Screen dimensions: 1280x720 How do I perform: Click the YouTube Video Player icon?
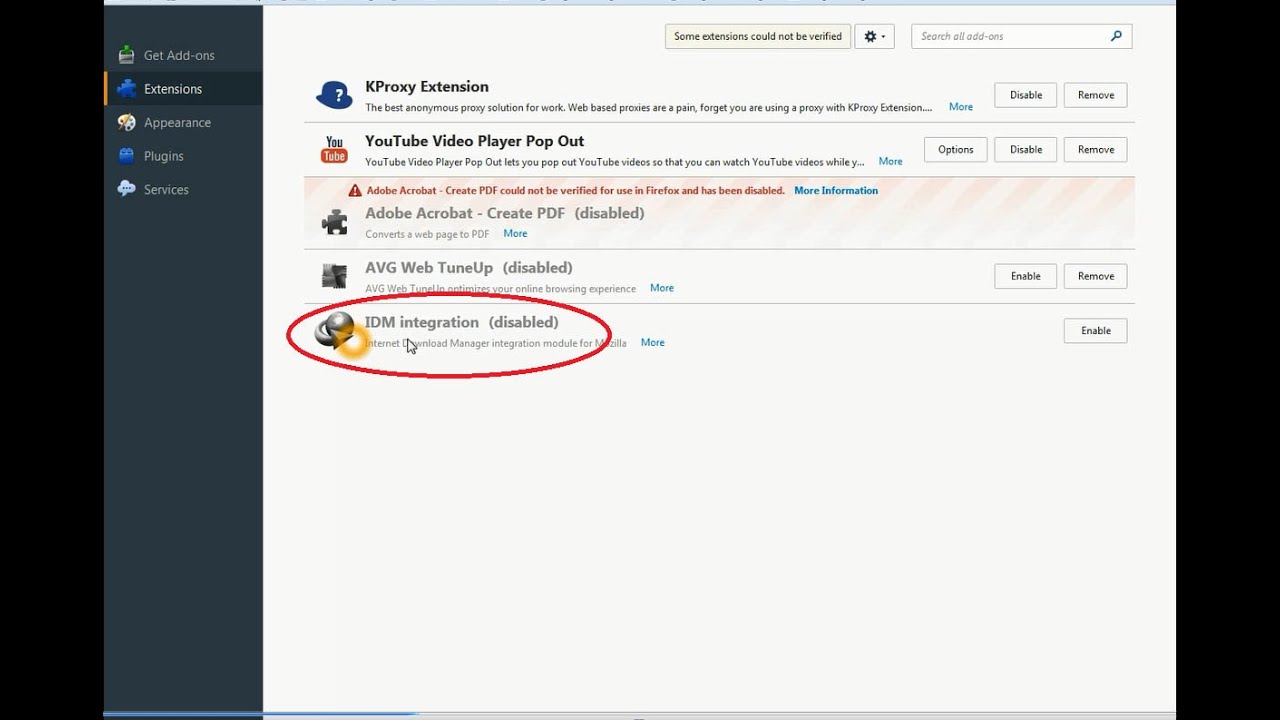pyautogui.click(x=334, y=150)
